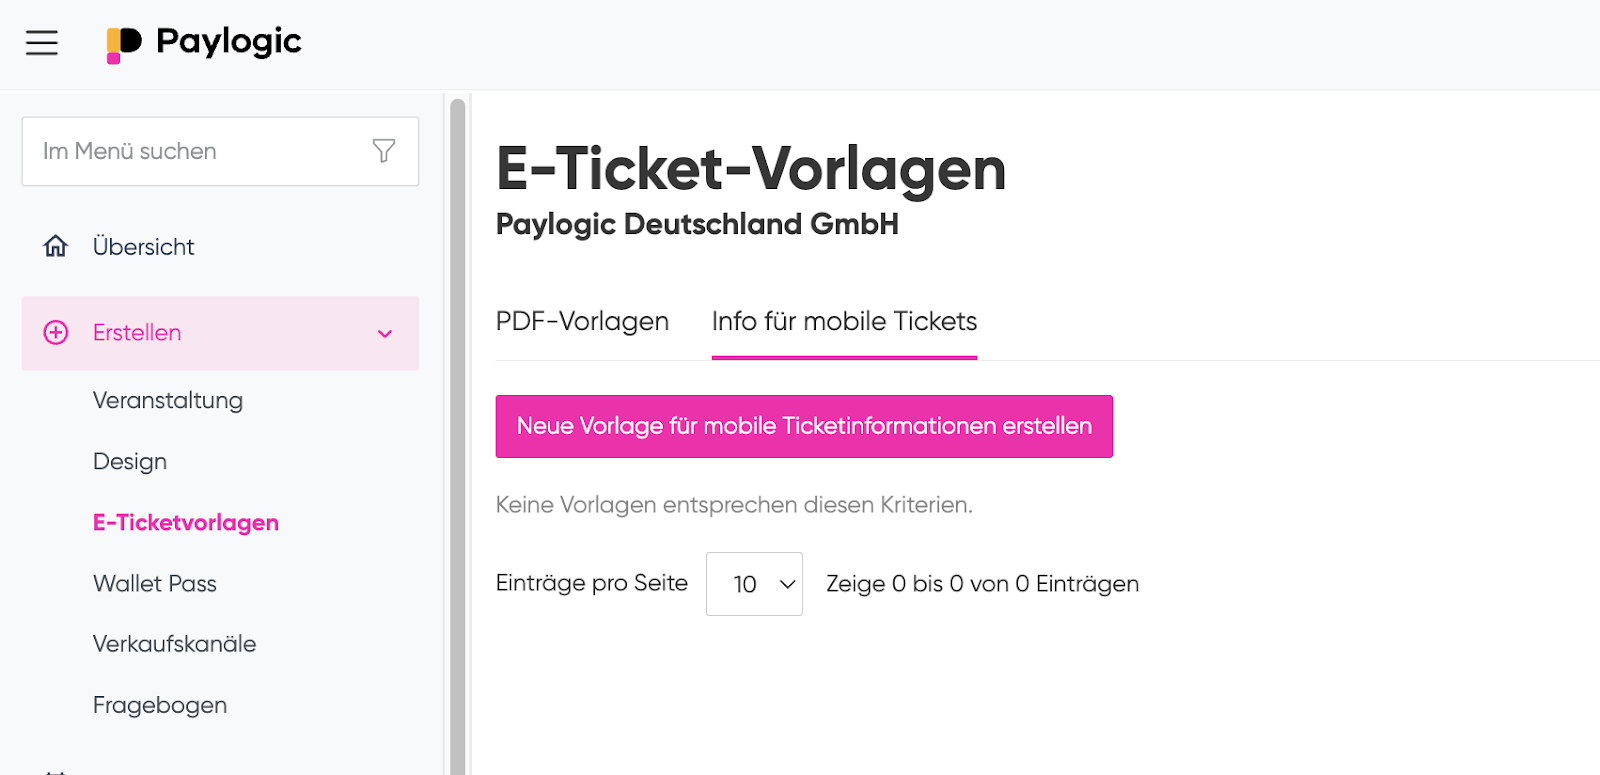Screen dimensions: 1600x775
Task: Click the Erstellen menu header
Action: pos(220,333)
